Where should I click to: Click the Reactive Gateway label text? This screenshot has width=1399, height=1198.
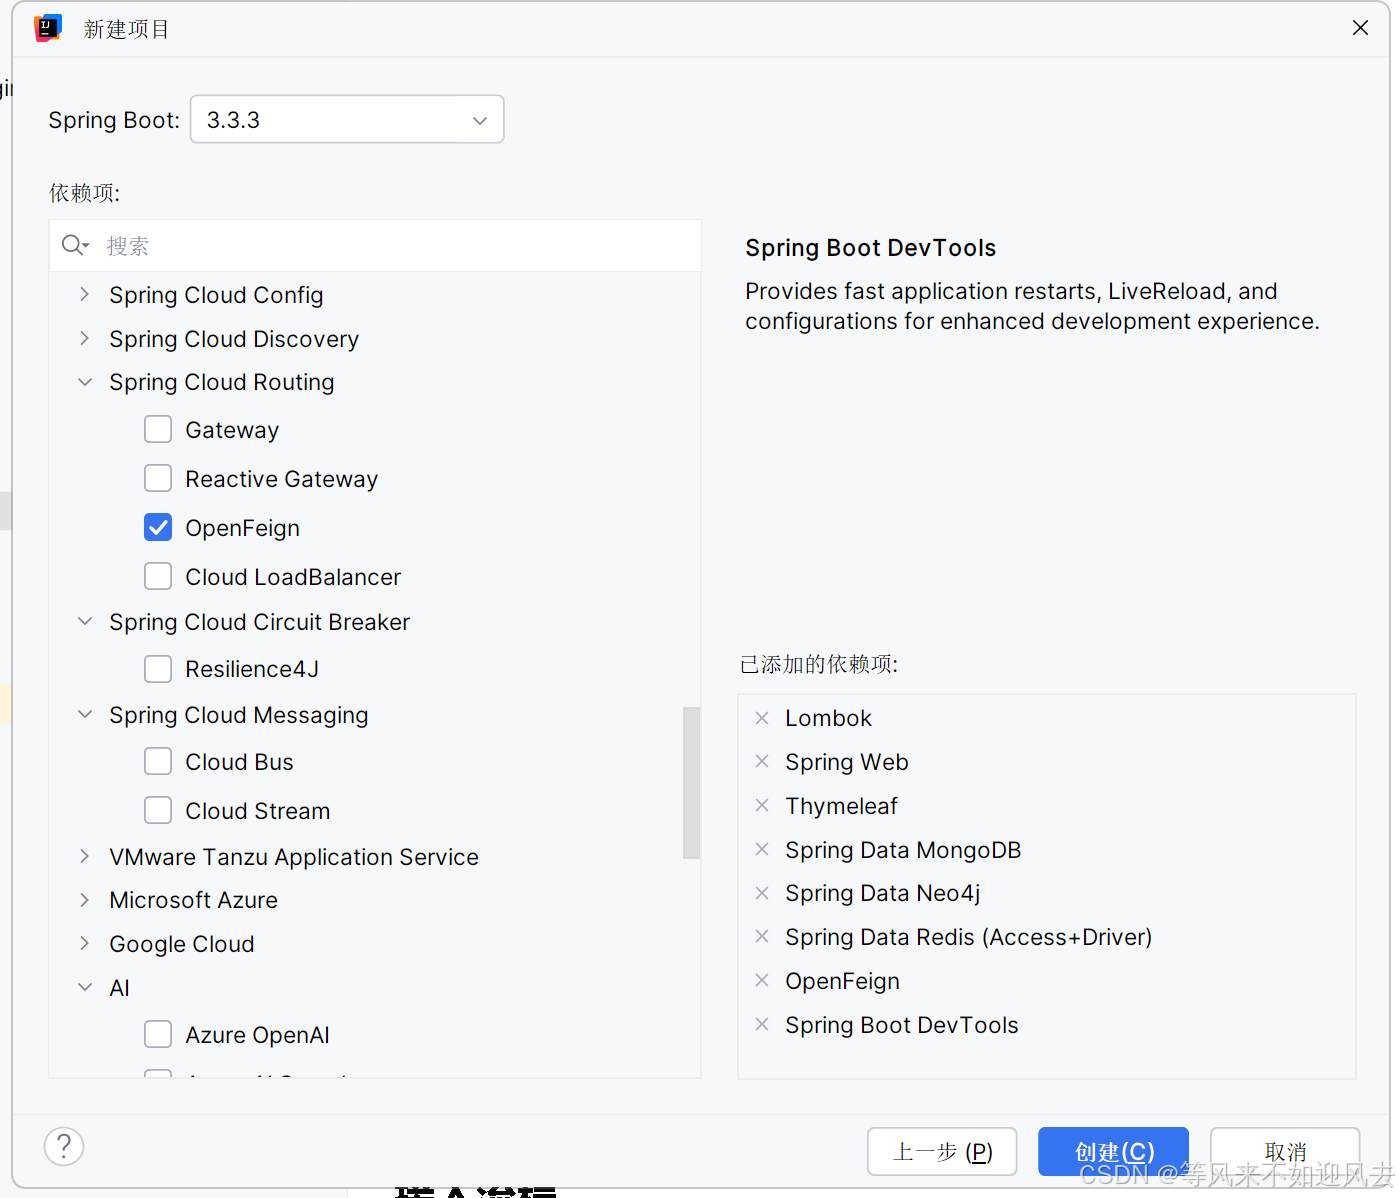pyautogui.click(x=282, y=480)
